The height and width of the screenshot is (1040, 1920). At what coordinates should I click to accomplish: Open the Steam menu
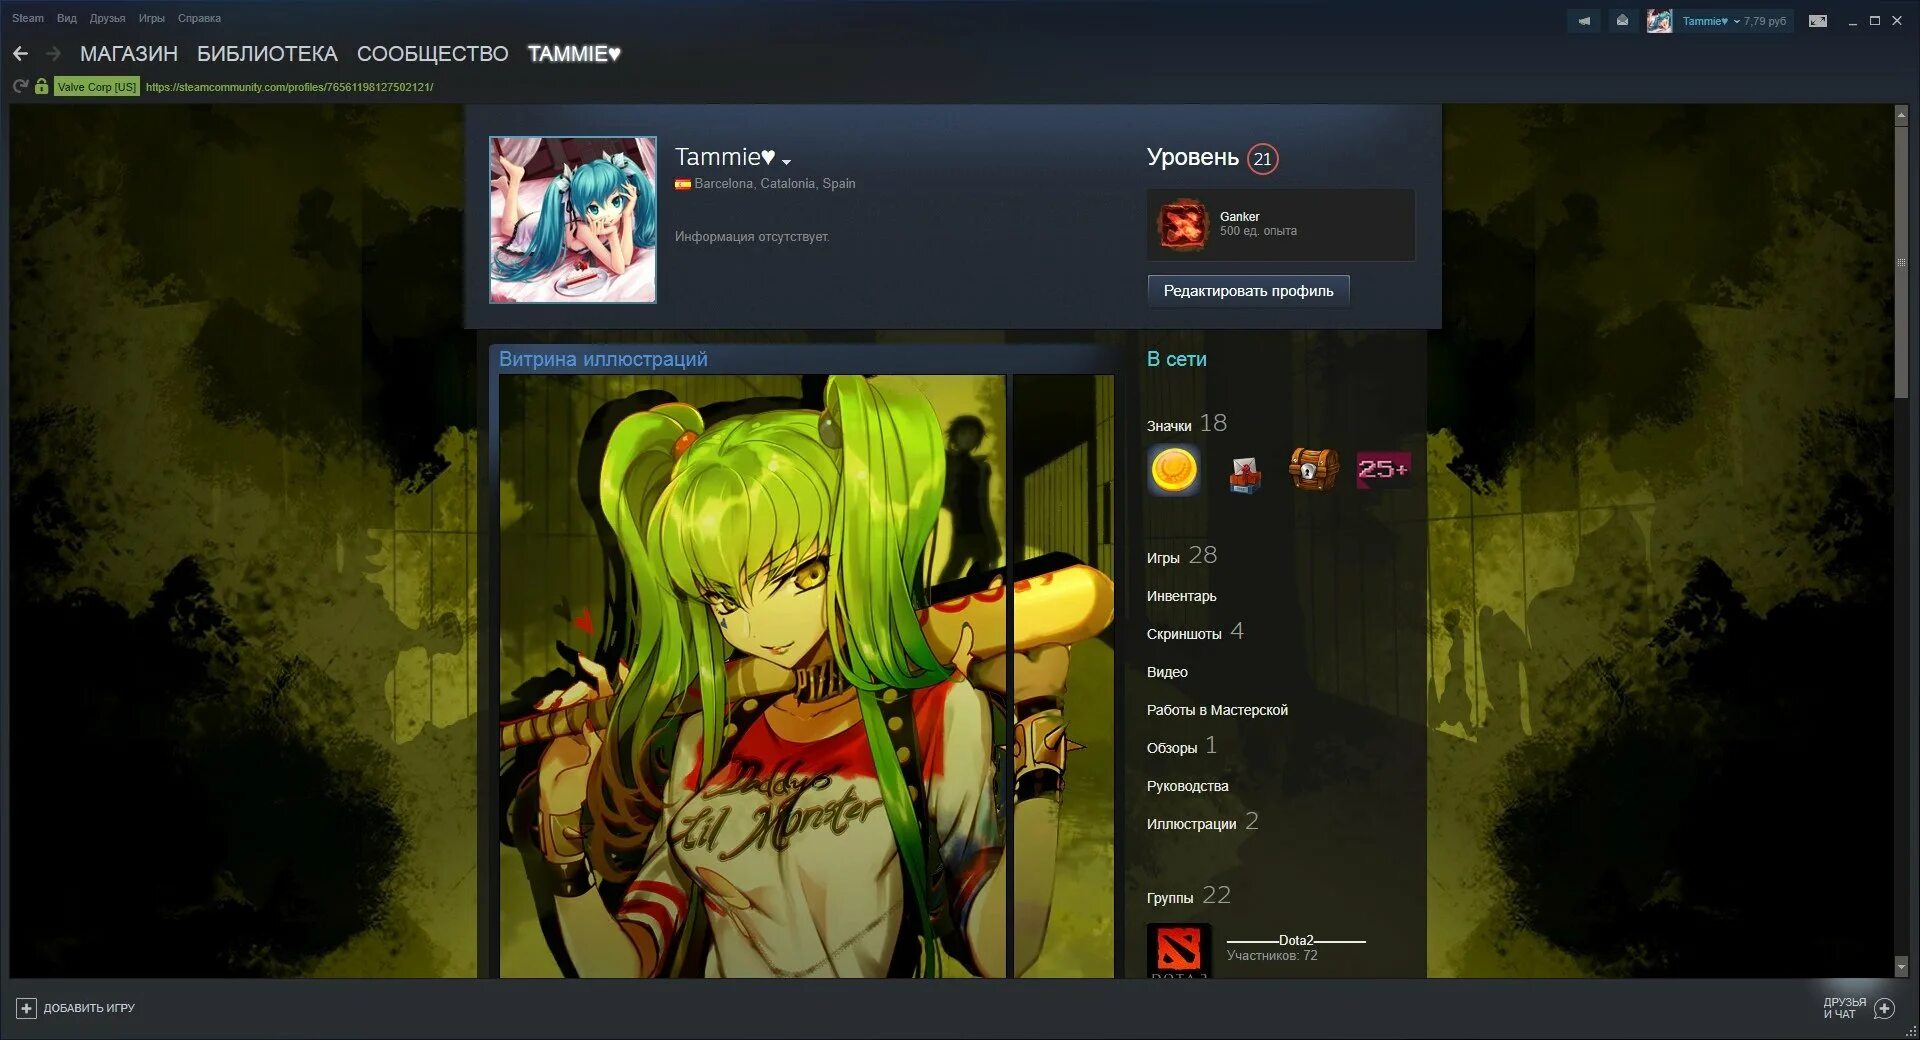coord(28,18)
